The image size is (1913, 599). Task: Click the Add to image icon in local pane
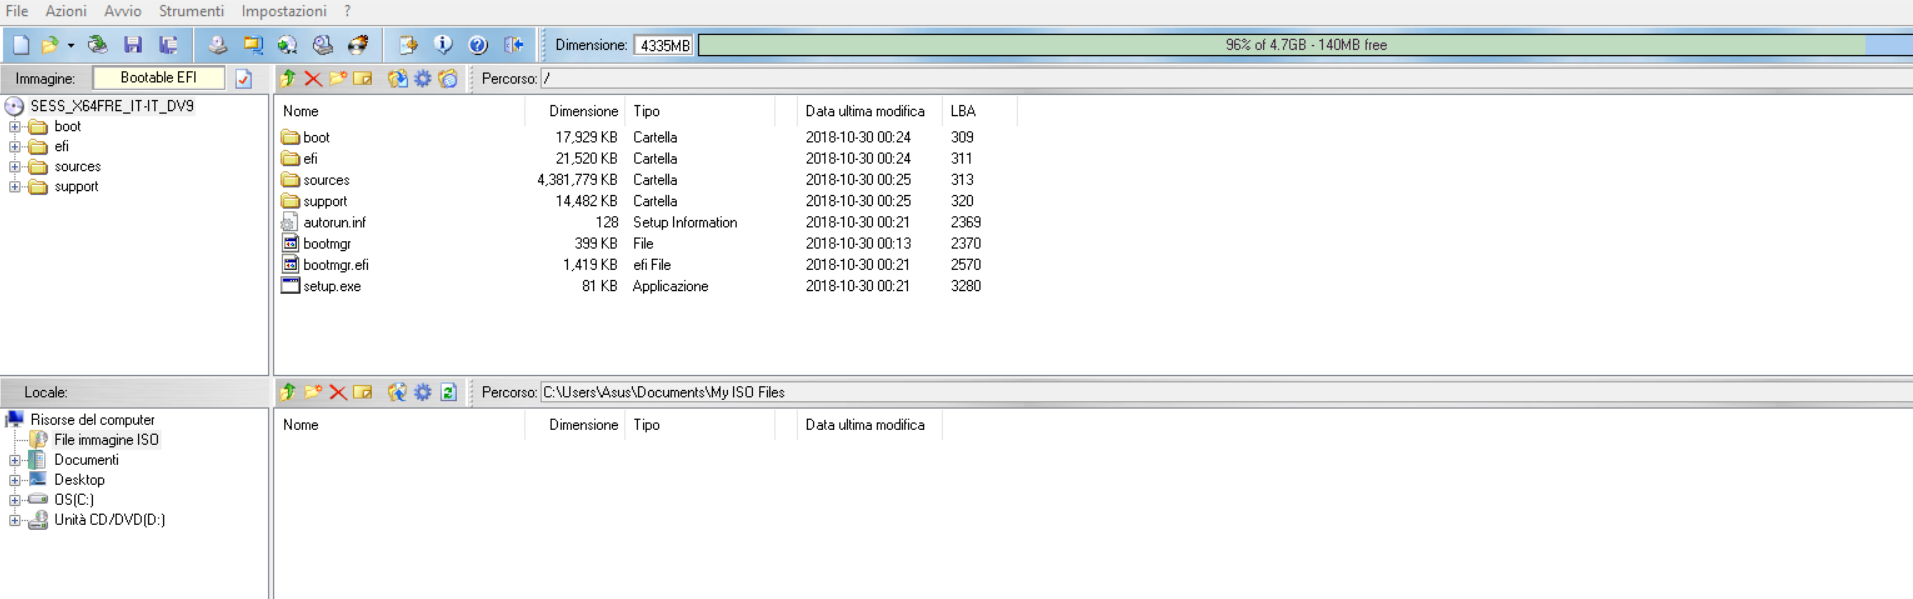pyautogui.click(x=397, y=392)
